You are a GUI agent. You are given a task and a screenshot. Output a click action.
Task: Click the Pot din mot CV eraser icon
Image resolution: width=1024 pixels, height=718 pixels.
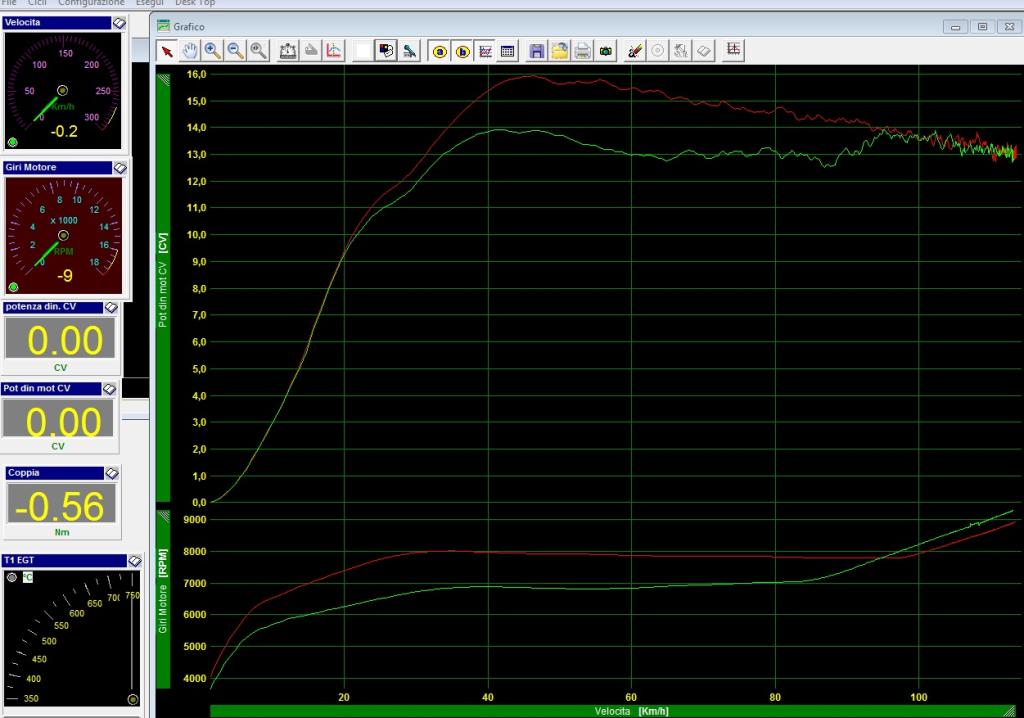pyautogui.click(x=110, y=389)
